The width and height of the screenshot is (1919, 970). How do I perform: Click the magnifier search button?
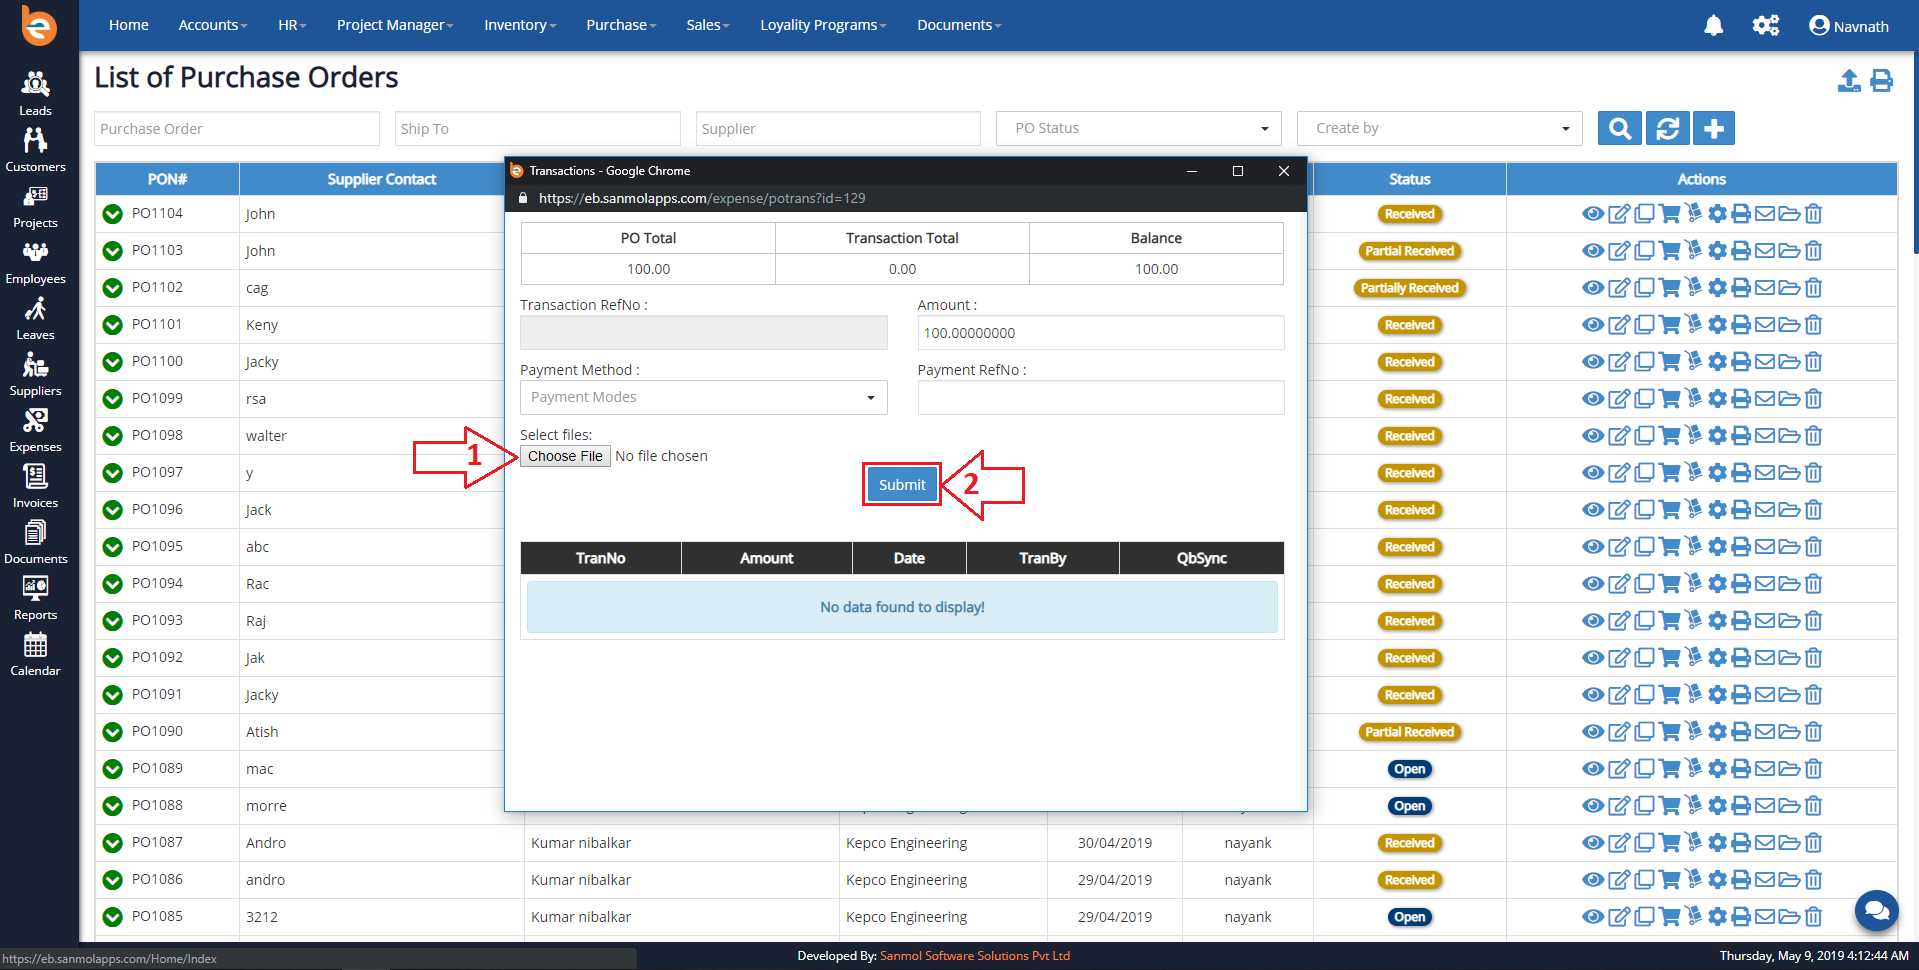pyautogui.click(x=1620, y=128)
